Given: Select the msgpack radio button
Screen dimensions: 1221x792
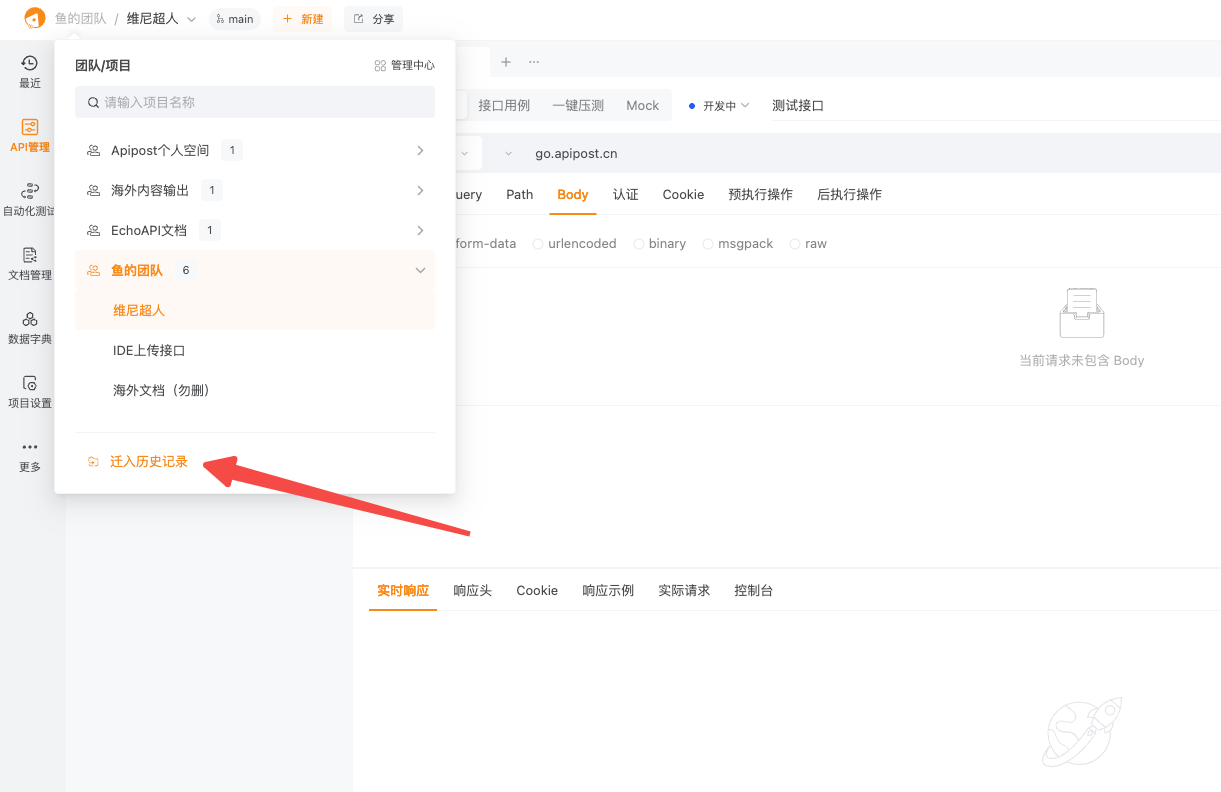Looking at the screenshot, I should [708, 244].
